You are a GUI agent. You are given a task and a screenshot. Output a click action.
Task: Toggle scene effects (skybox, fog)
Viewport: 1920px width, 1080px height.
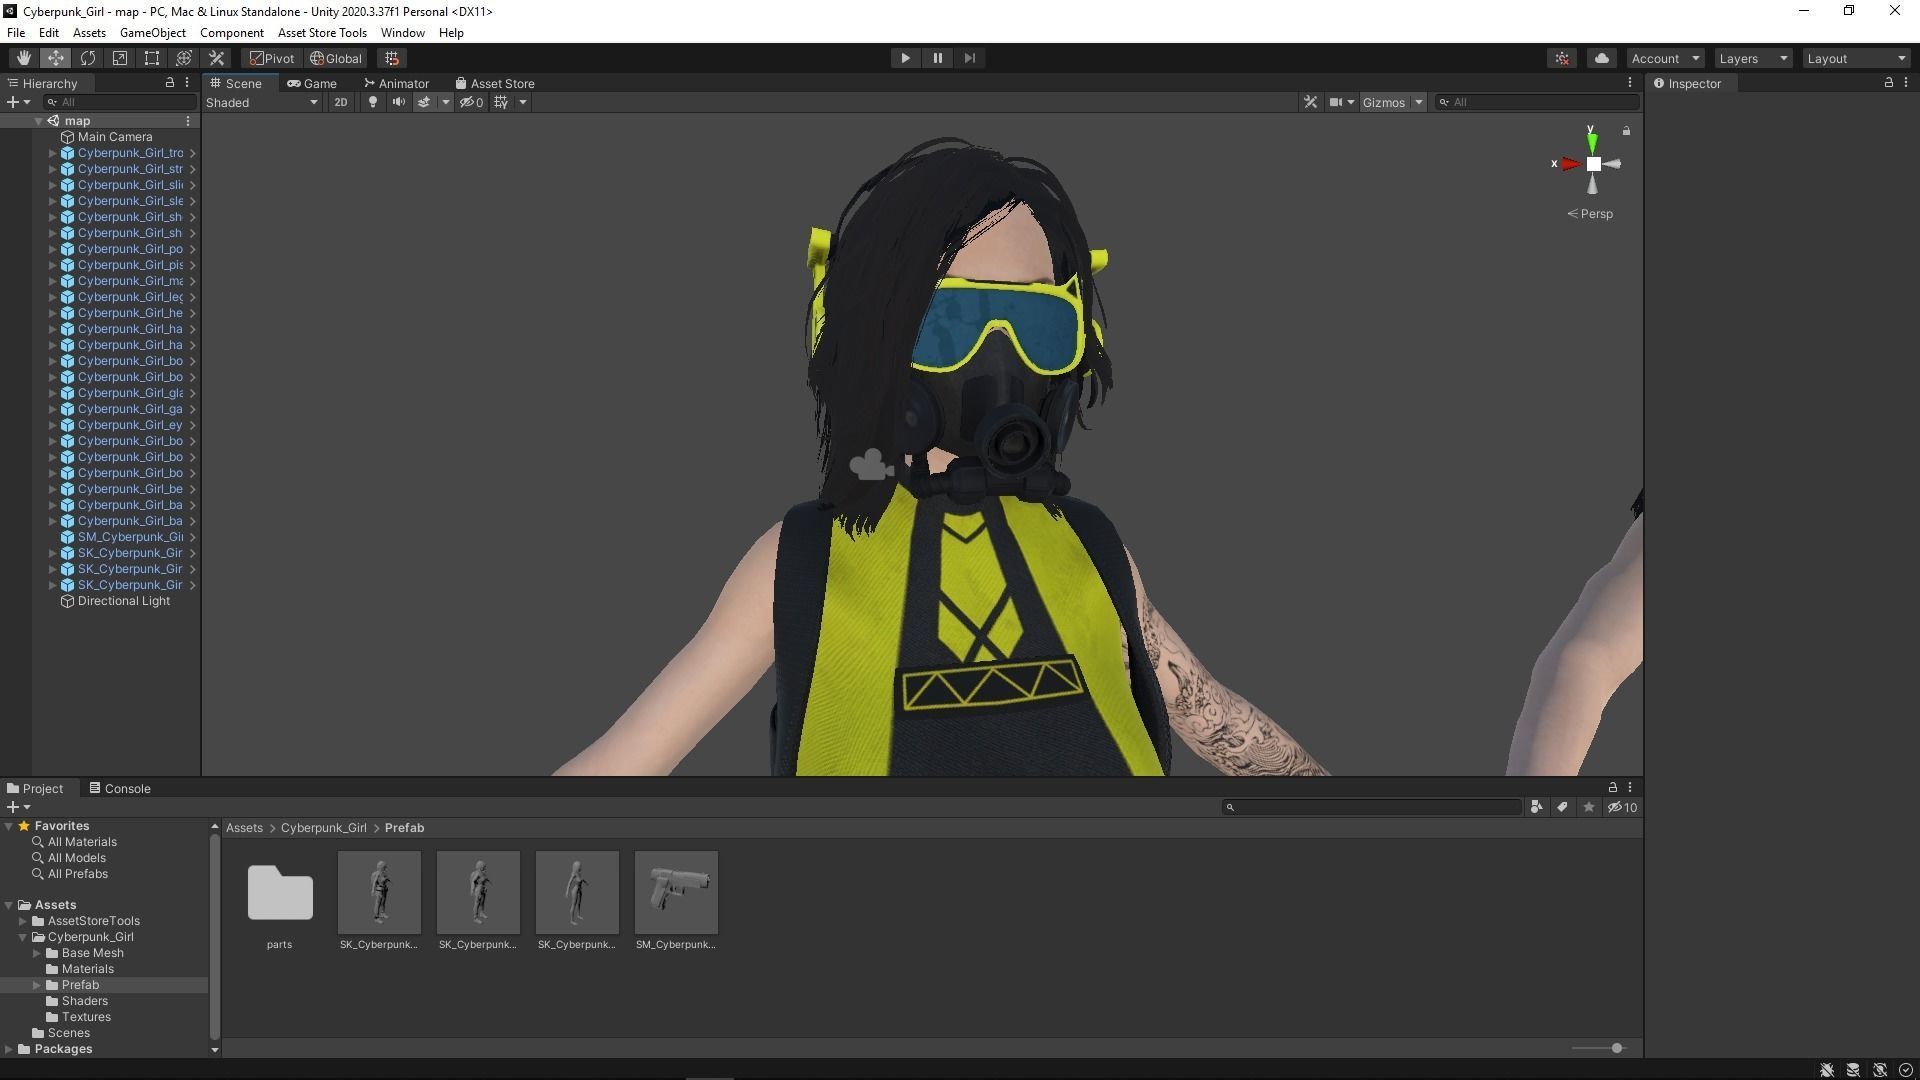(x=424, y=102)
